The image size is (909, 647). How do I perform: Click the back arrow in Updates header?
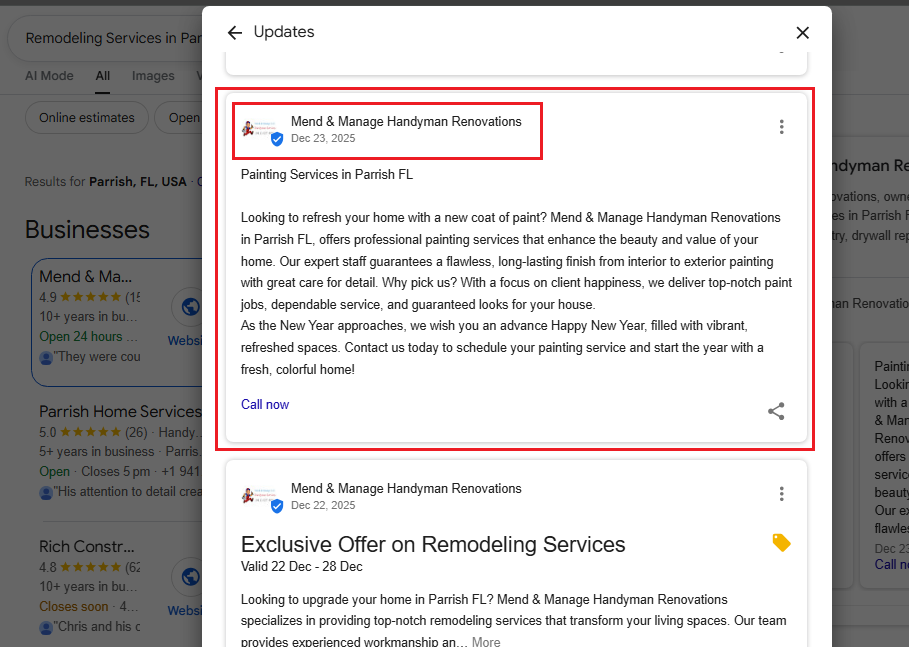click(235, 33)
